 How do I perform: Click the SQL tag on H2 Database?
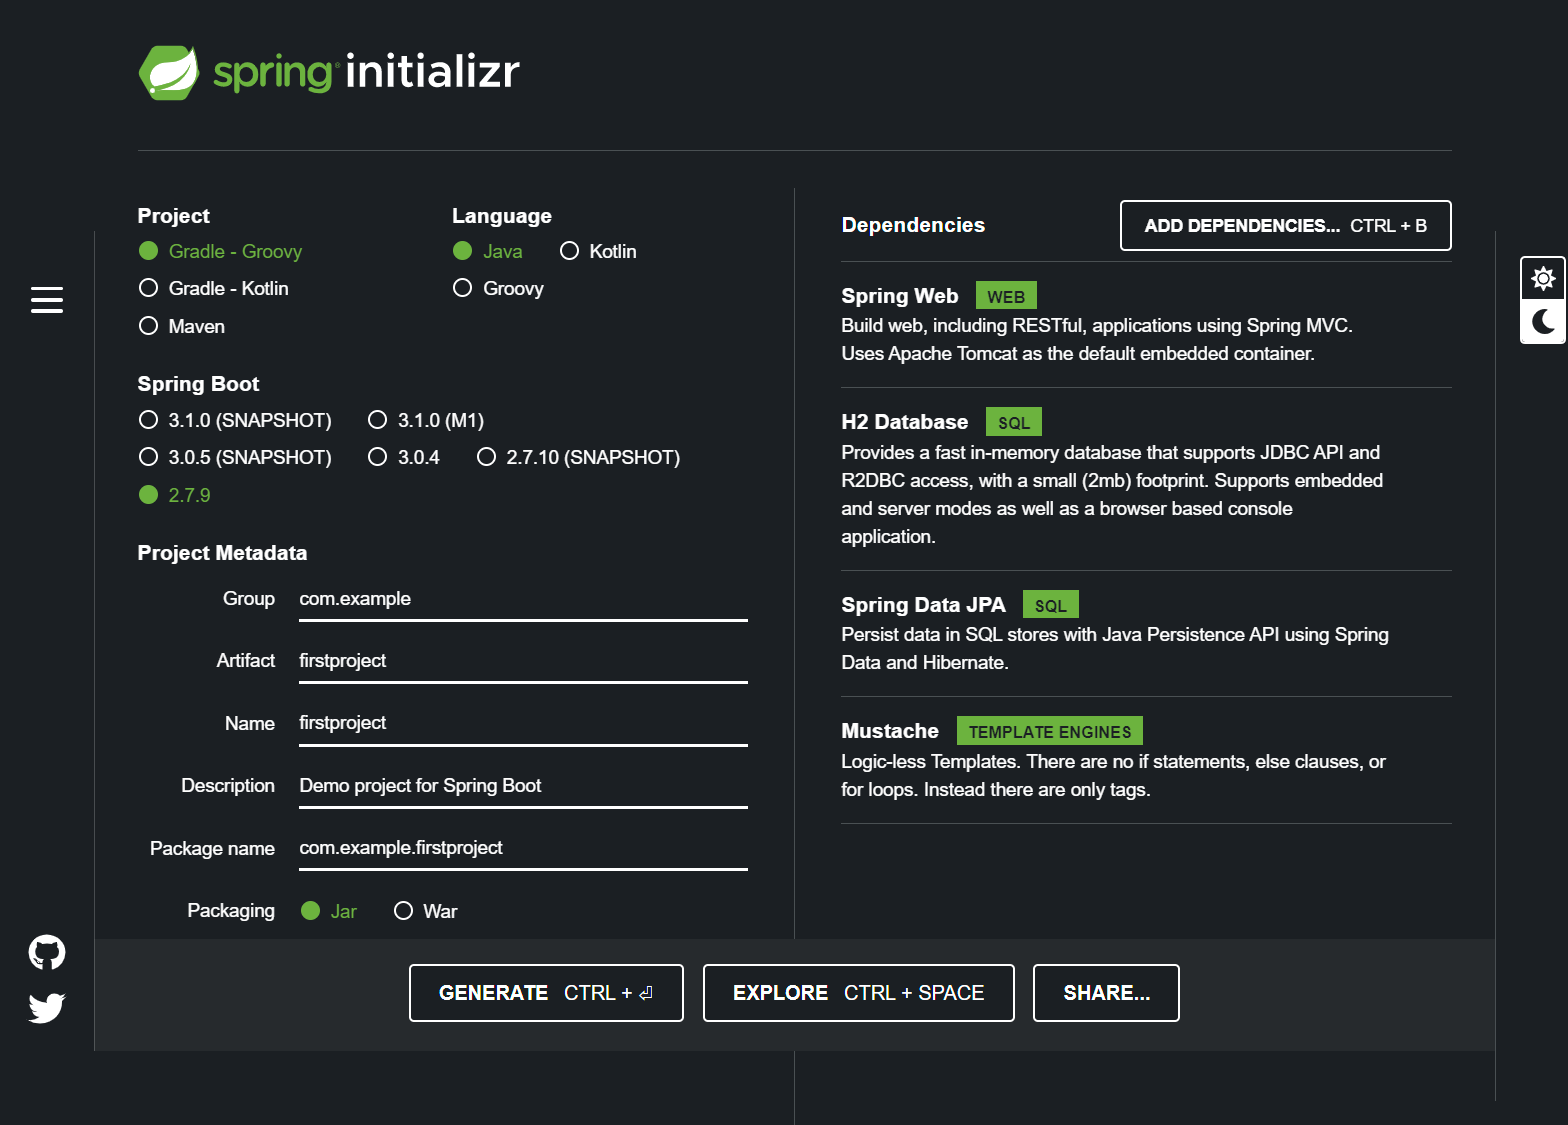1014,422
